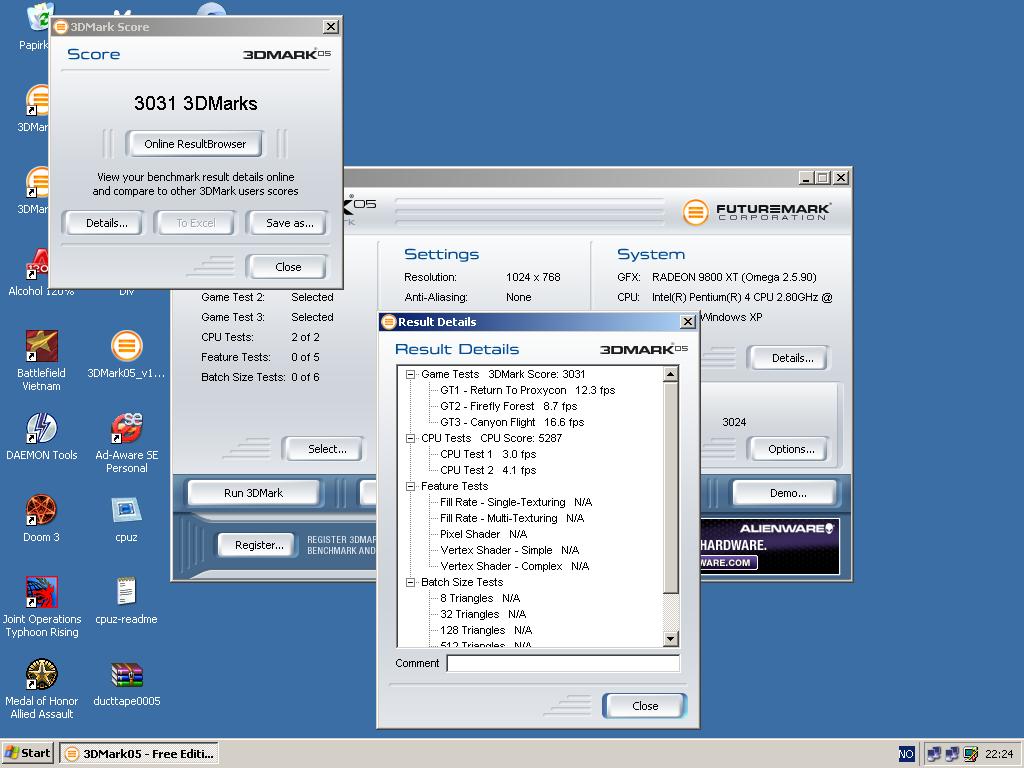
Task: Select Fill Rate - Single-Texturing row
Action: point(516,502)
